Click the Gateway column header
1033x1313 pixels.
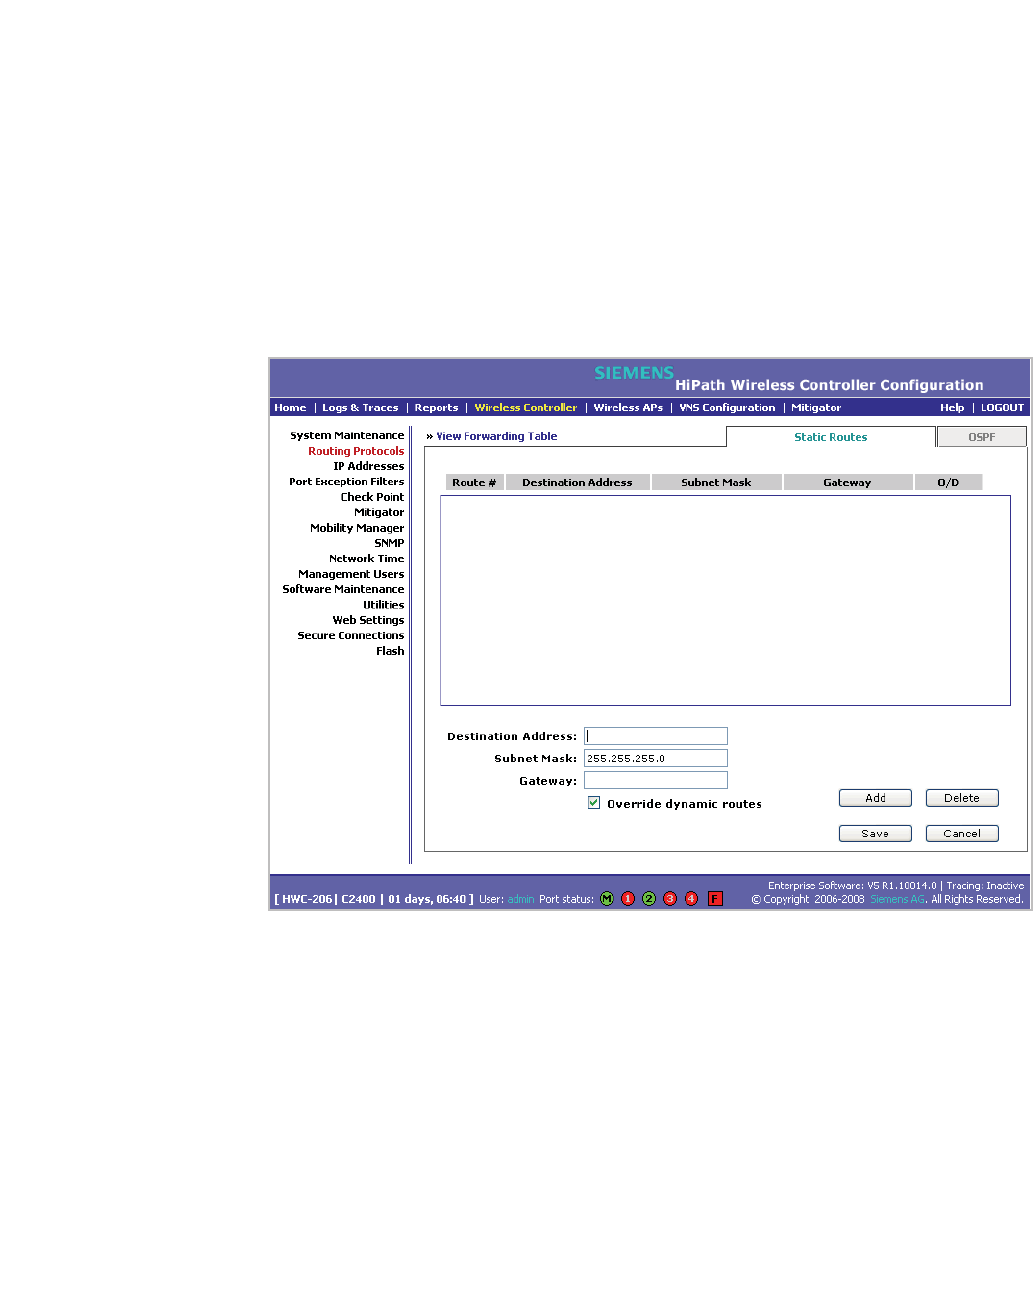click(847, 482)
